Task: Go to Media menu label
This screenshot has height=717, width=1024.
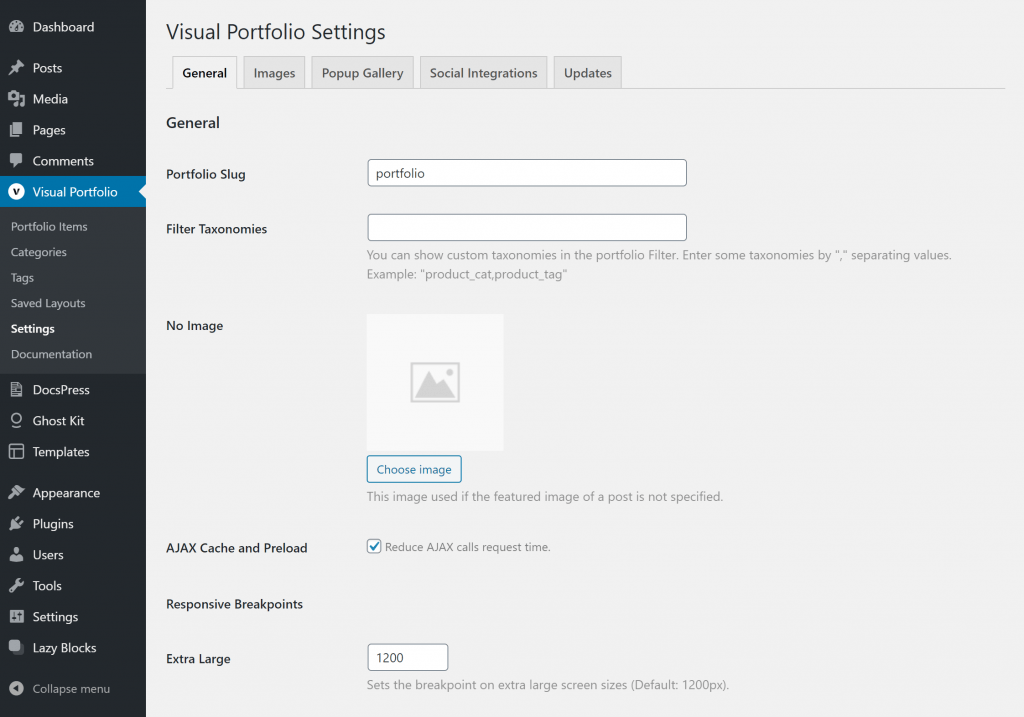Action: 50,99
